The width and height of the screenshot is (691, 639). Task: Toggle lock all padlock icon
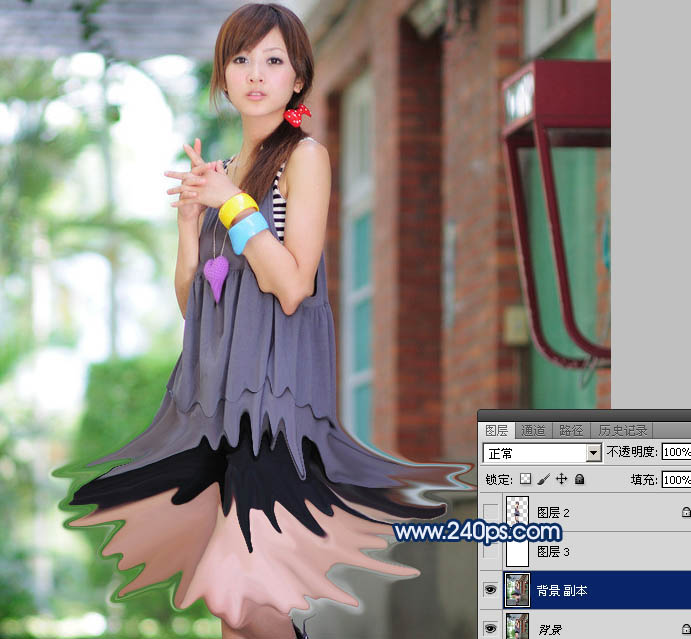pos(580,479)
